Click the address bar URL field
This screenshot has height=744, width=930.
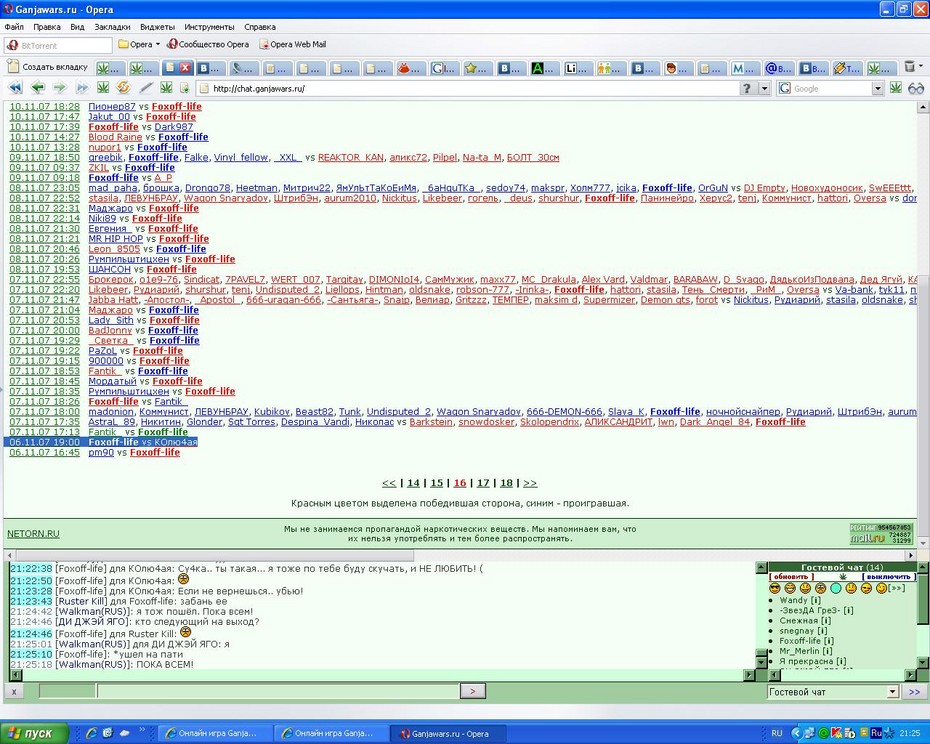coord(467,88)
